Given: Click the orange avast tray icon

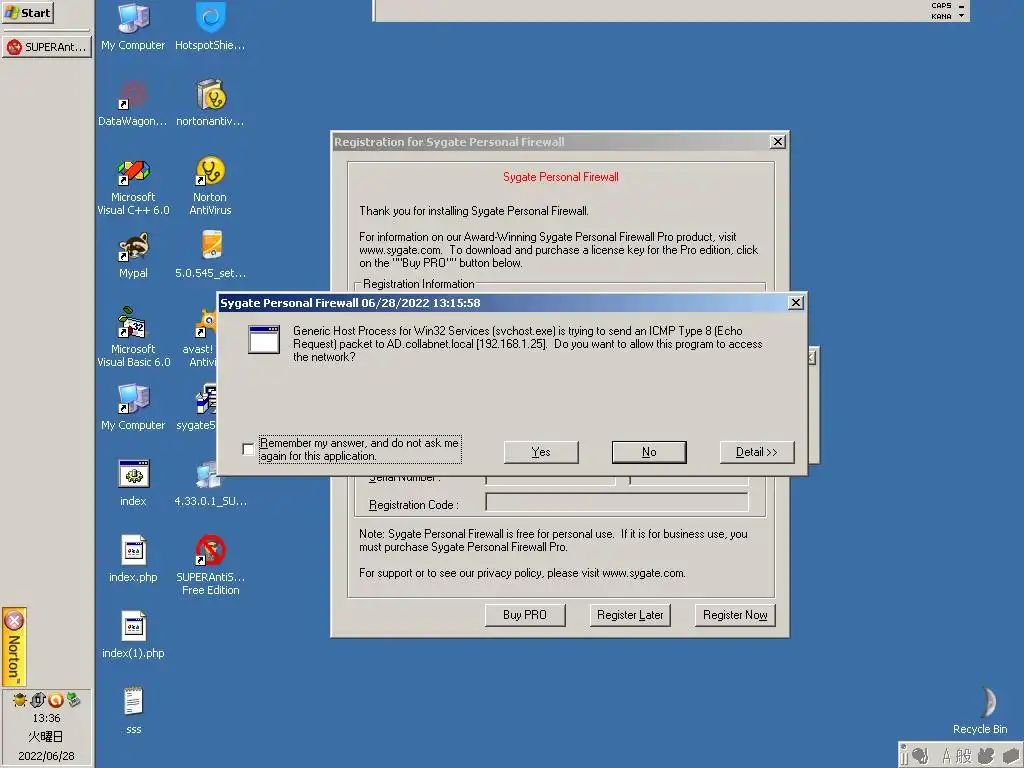Looking at the screenshot, I should coord(56,700).
